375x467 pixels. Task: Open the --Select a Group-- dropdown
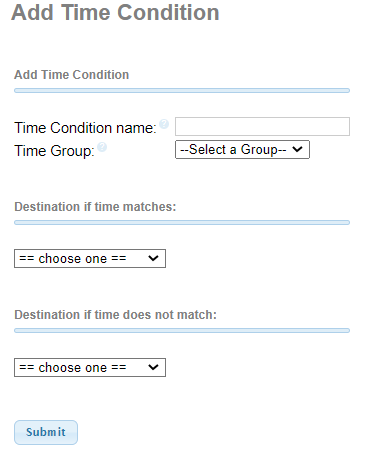pyautogui.click(x=242, y=150)
